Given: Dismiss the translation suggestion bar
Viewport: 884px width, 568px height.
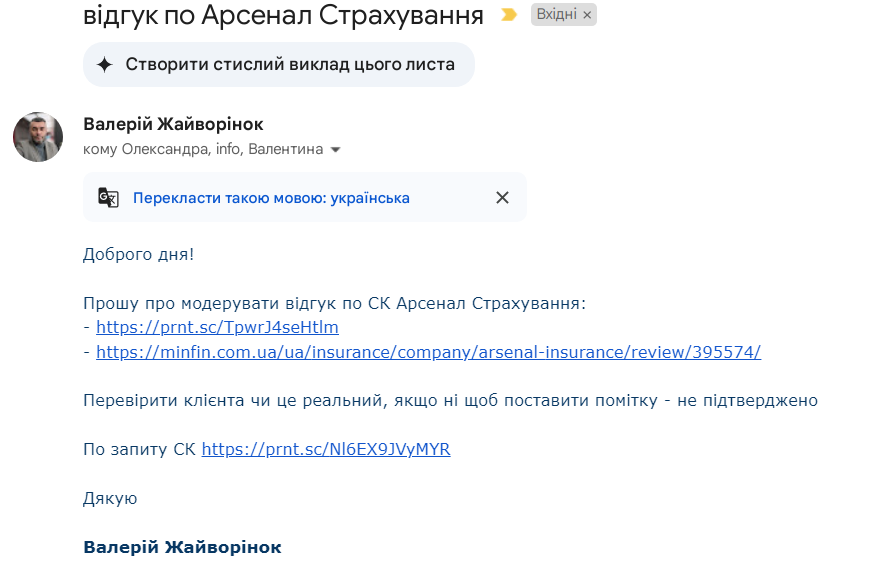Looking at the screenshot, I should tap(502, 197).
